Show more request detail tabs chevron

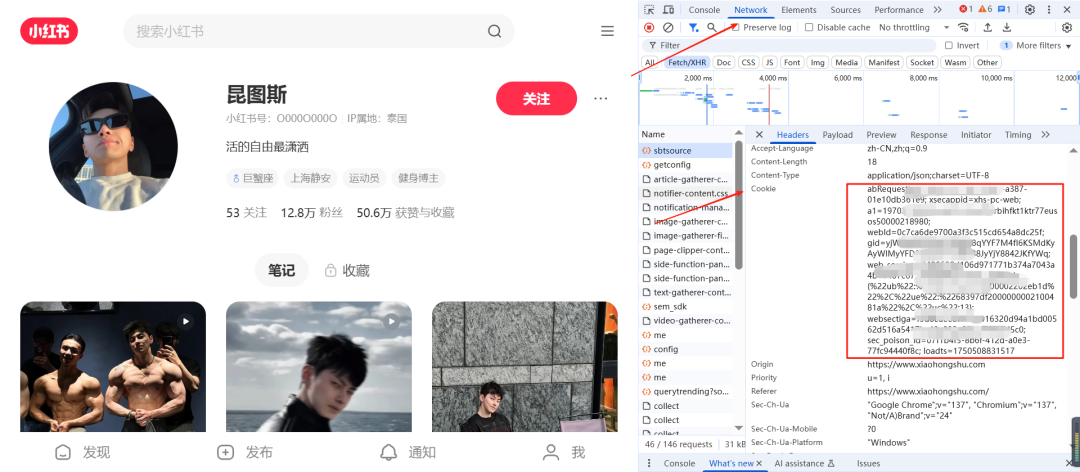coord(1046,134)
